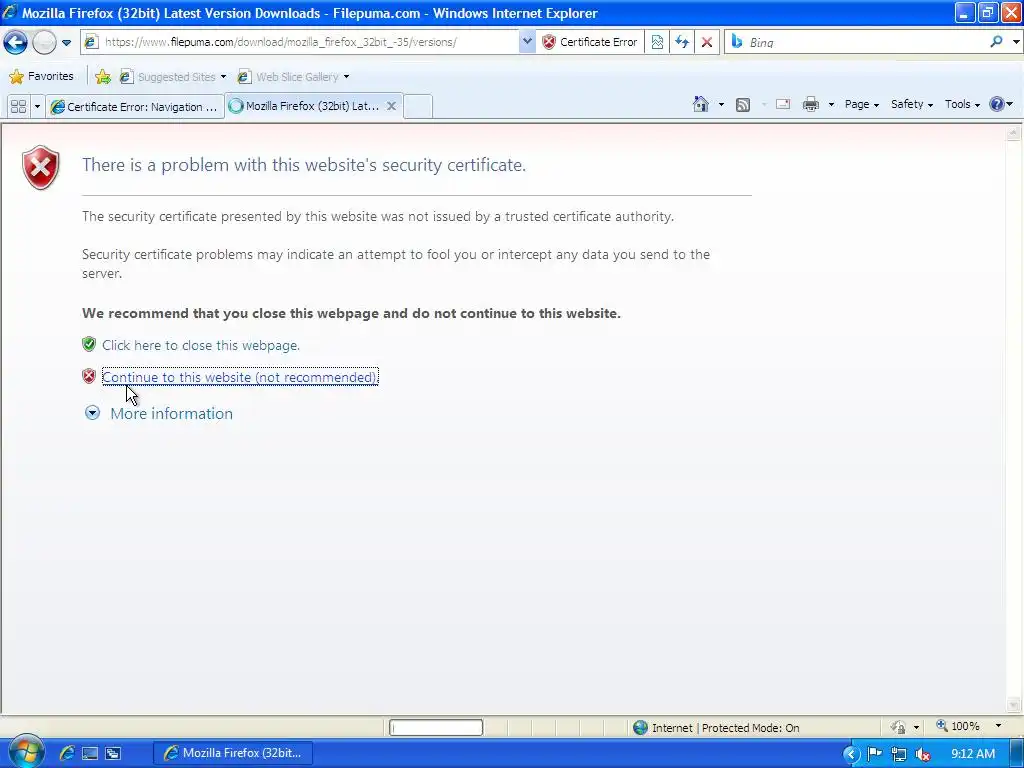Viewport: 1024px width, 768px height.
Task: Click the vertical scrollbar up arrow
Action: pyautogui.click(x=1014, y=134)
